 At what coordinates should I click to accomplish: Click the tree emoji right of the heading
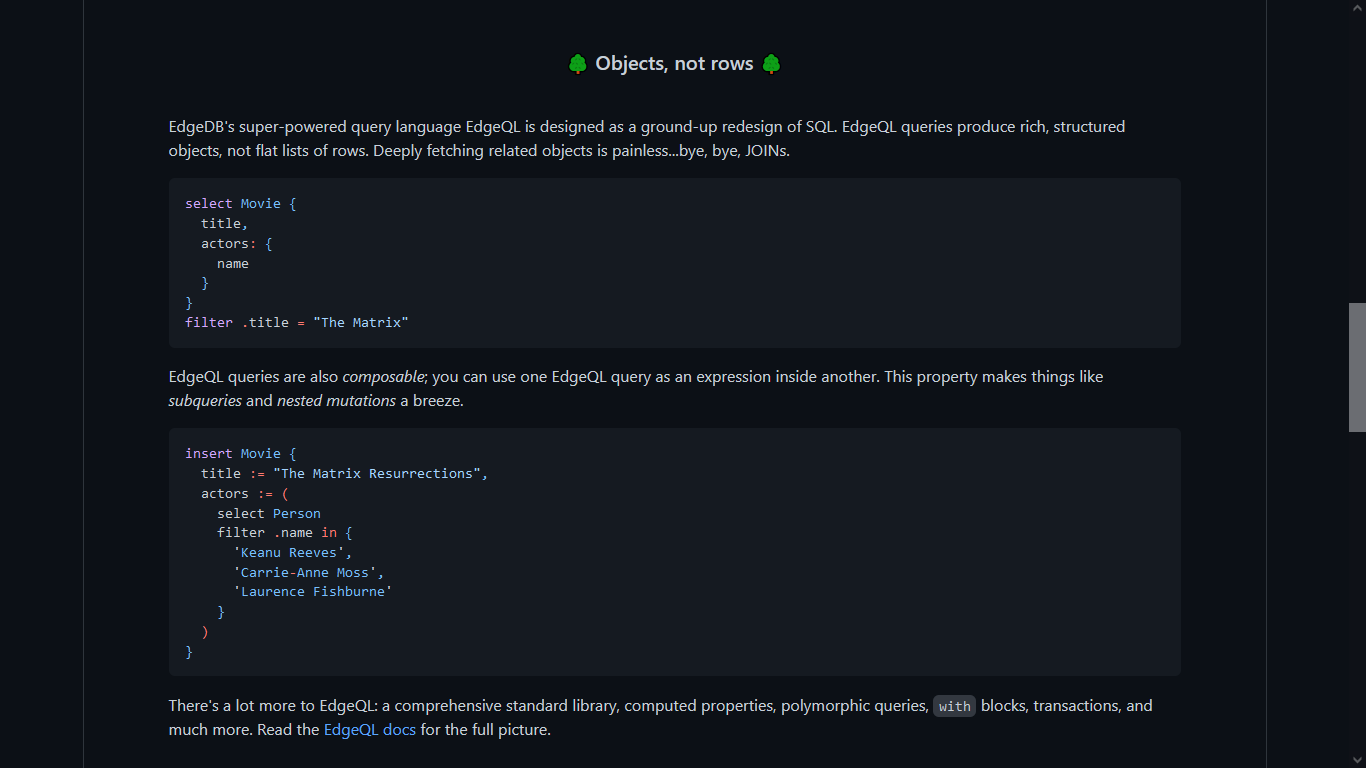pyautogui.click(x=771, y=64)
